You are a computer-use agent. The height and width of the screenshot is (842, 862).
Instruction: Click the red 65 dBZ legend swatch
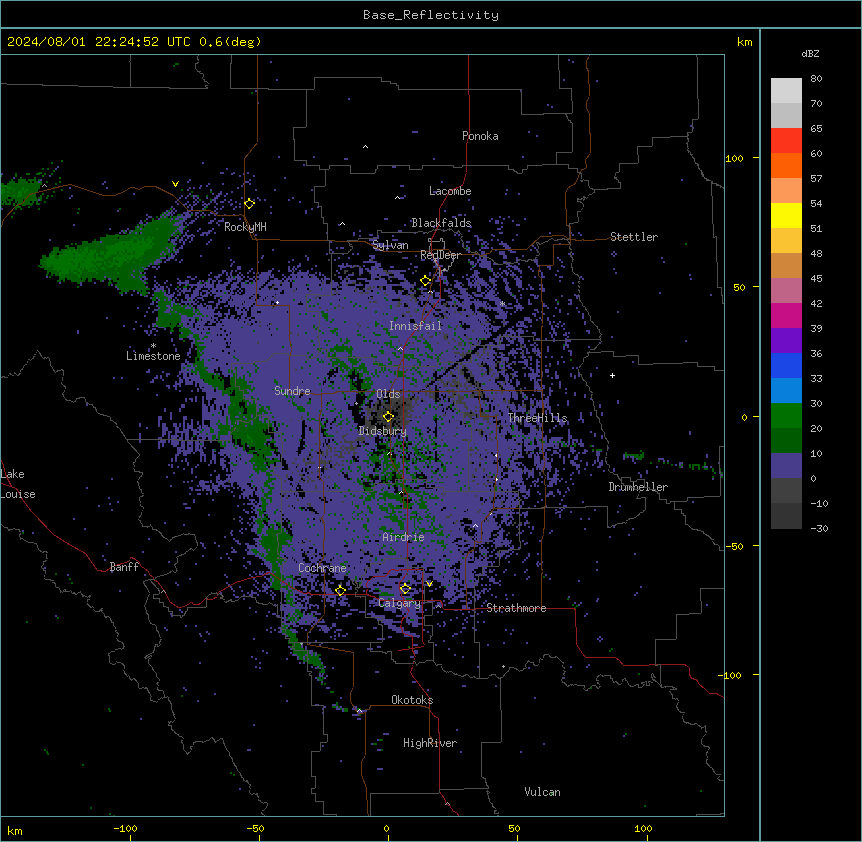pos(786,140)
